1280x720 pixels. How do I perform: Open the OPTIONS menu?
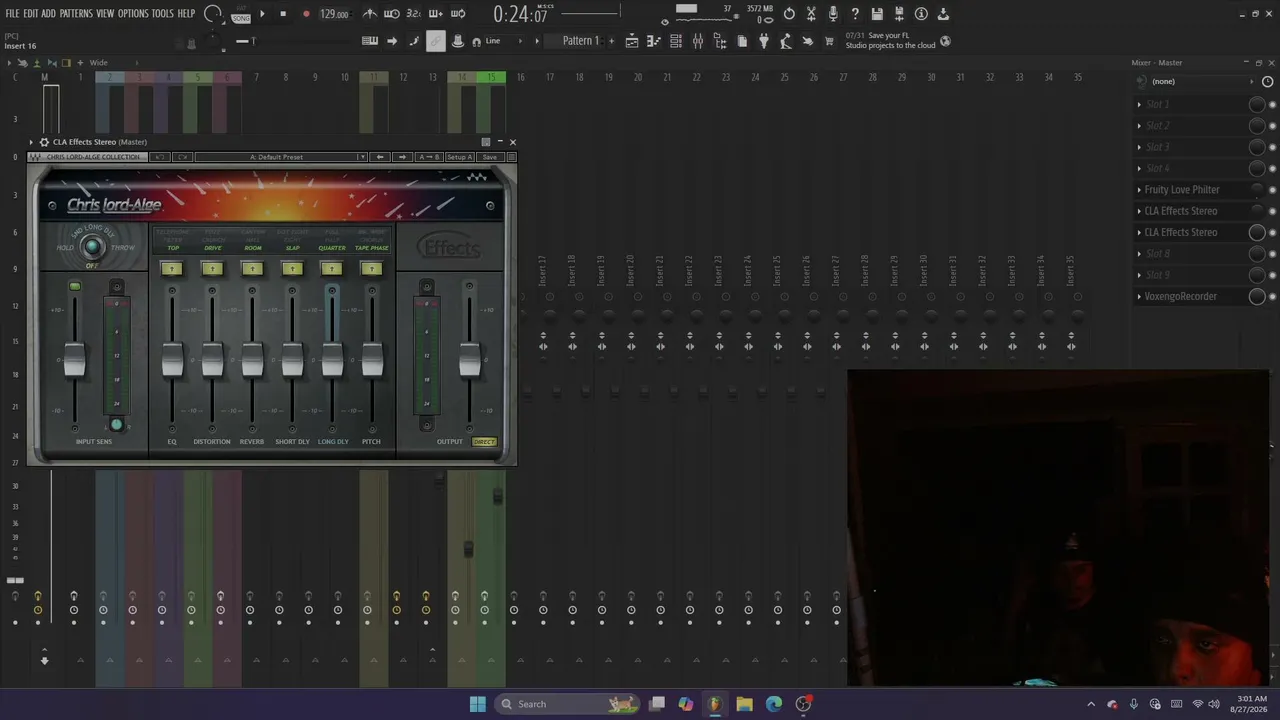click(x=133, y=14)
